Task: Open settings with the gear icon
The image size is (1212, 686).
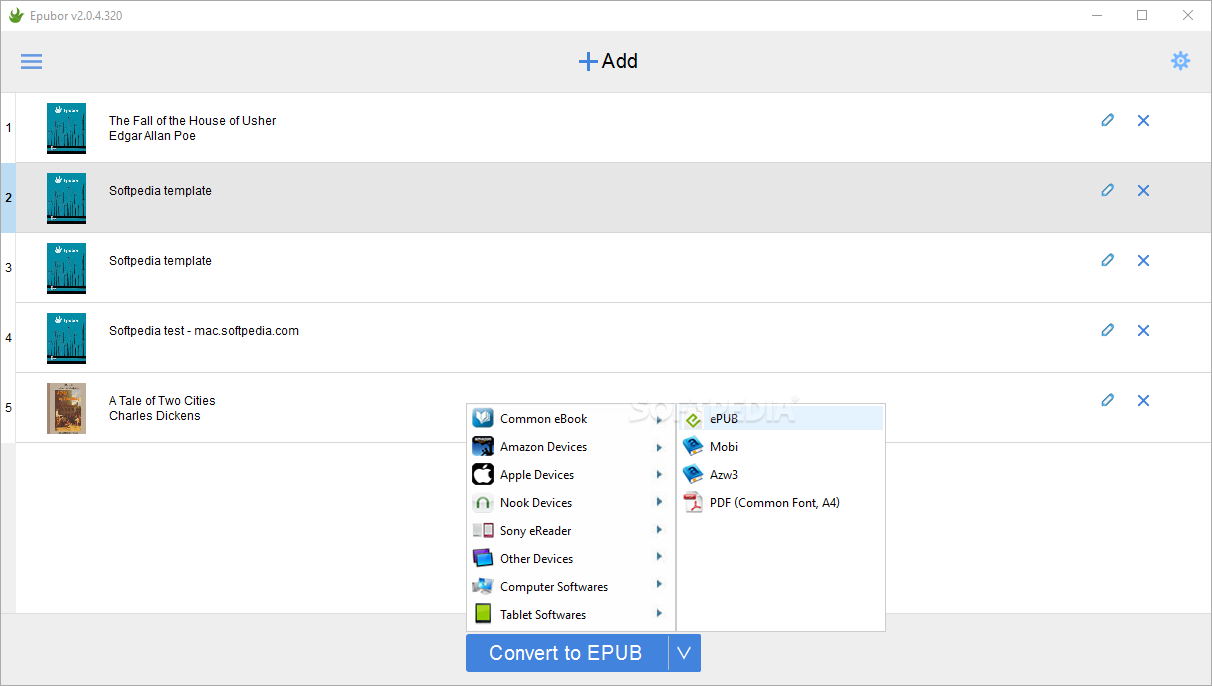Action: [x=1180, y=61]
